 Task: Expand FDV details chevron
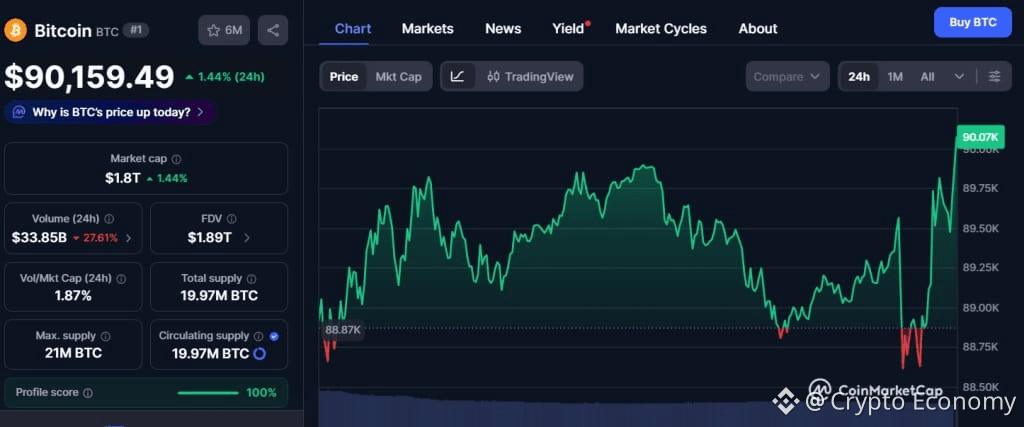(x=246, y=238)
